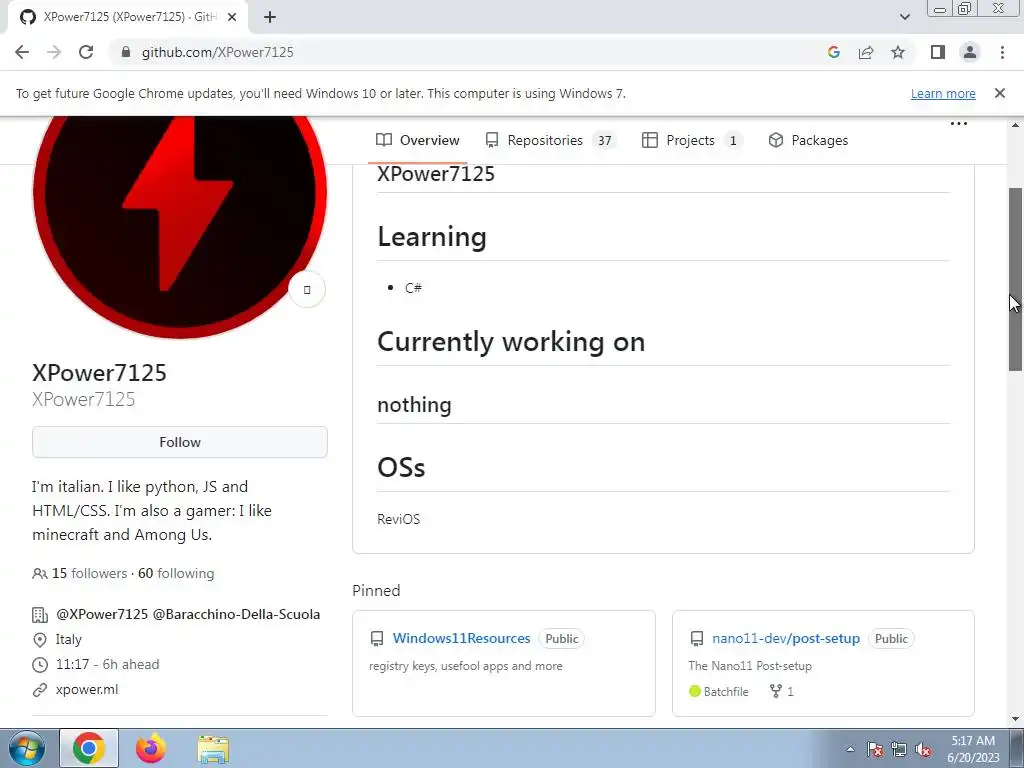Click the Chrome taskbar icon
Viewport: 1024px width, 768px height.
click(89, 748)
